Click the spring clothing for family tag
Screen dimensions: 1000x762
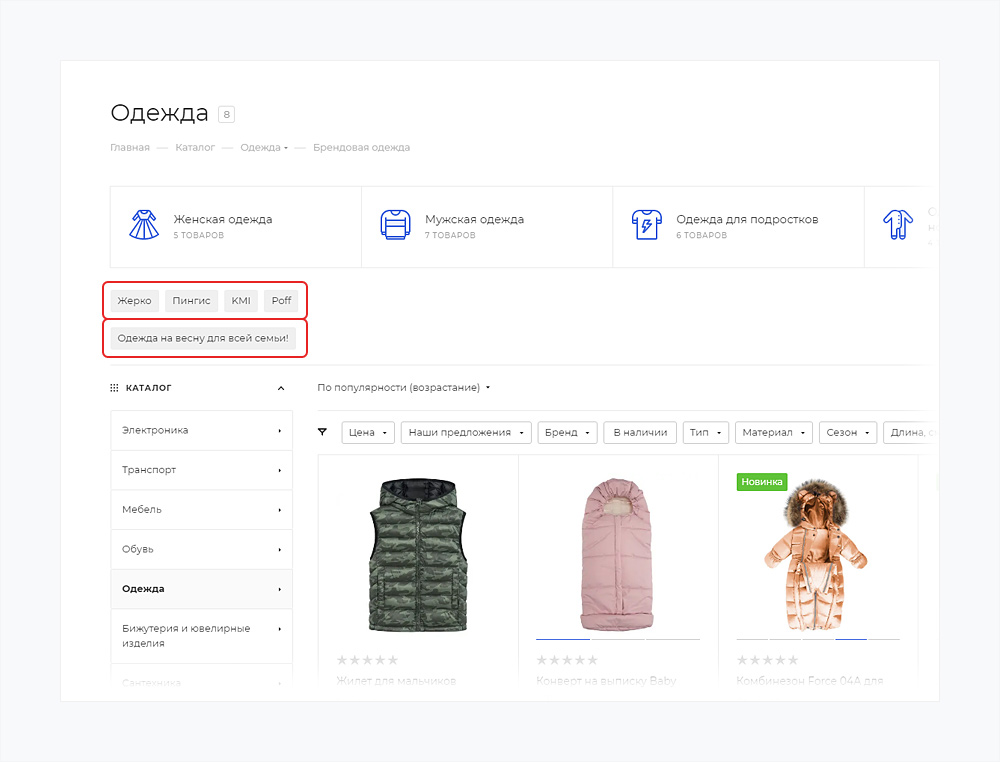[203, 338]
